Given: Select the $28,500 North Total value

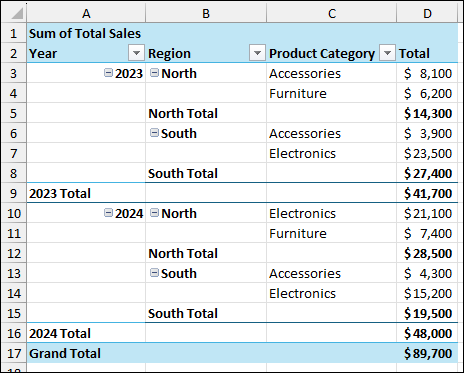Looking at the screenshot, I should (427, 253).
